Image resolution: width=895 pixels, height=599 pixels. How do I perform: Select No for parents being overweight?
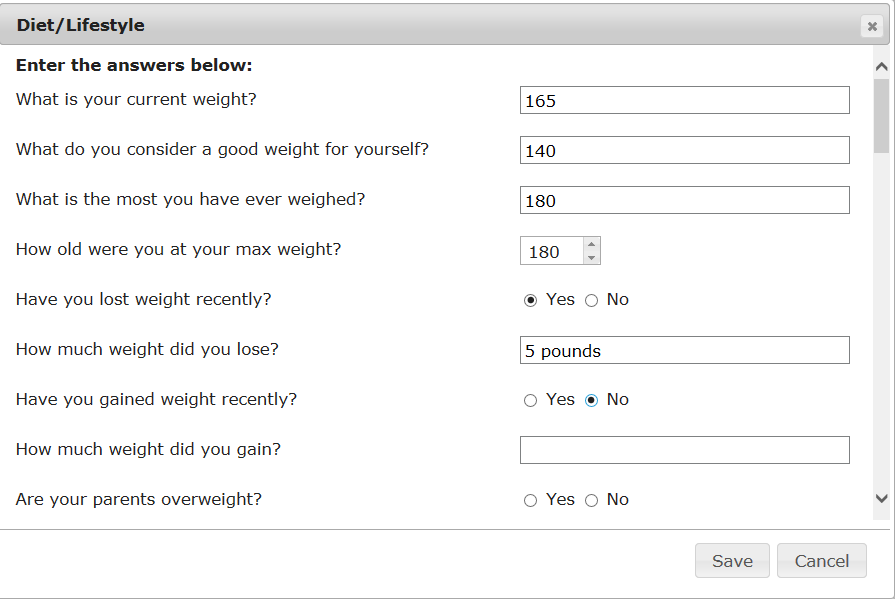[590, 499]
